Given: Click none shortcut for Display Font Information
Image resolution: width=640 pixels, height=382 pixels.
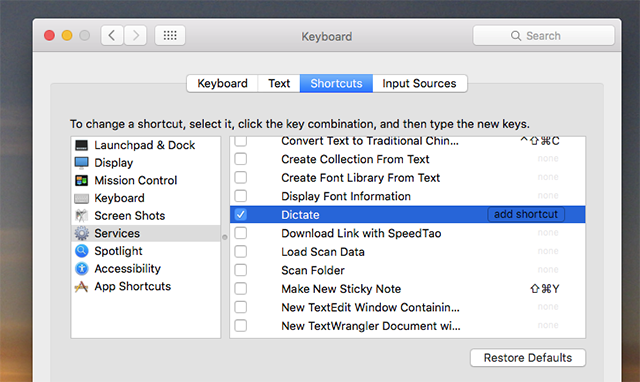Looking at the screenshot, I should click(x=548, y=195).
